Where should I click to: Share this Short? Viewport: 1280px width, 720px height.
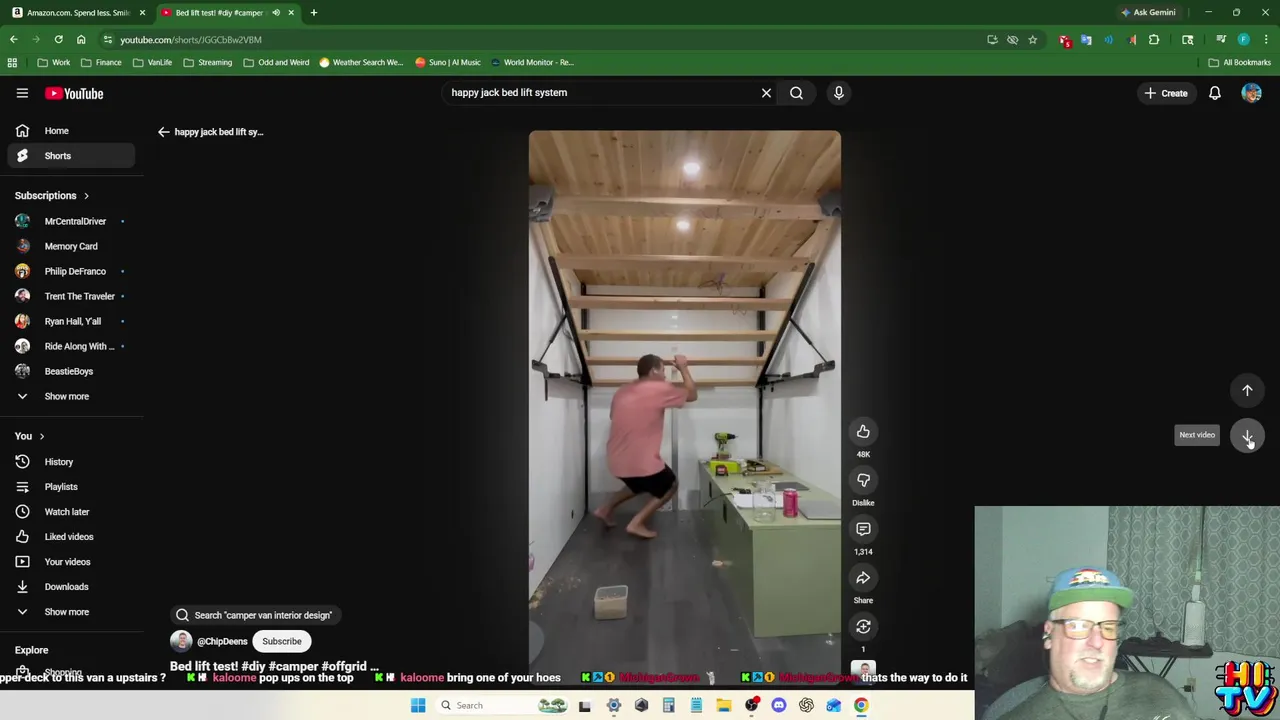(863, 578)
